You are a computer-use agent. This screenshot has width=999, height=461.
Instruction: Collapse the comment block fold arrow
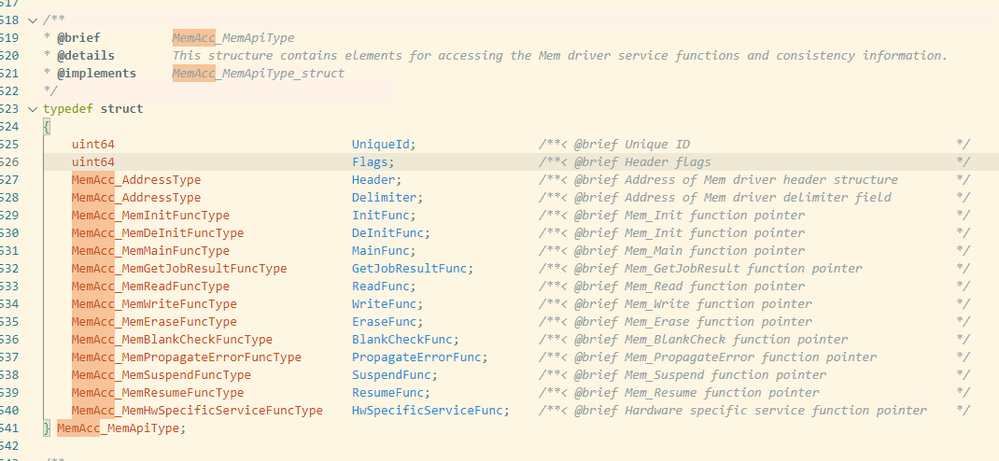[x=34, y=20]
